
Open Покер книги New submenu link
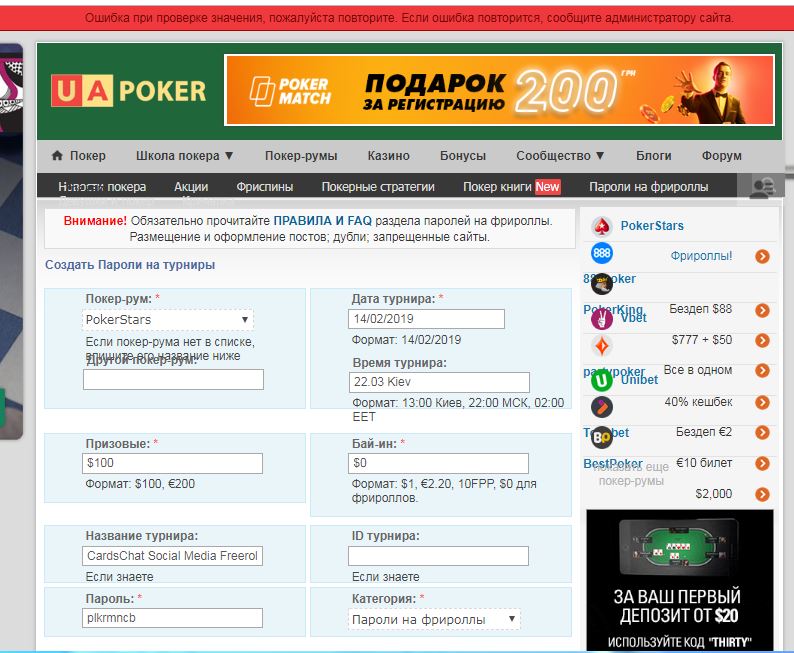click(511, 187)
